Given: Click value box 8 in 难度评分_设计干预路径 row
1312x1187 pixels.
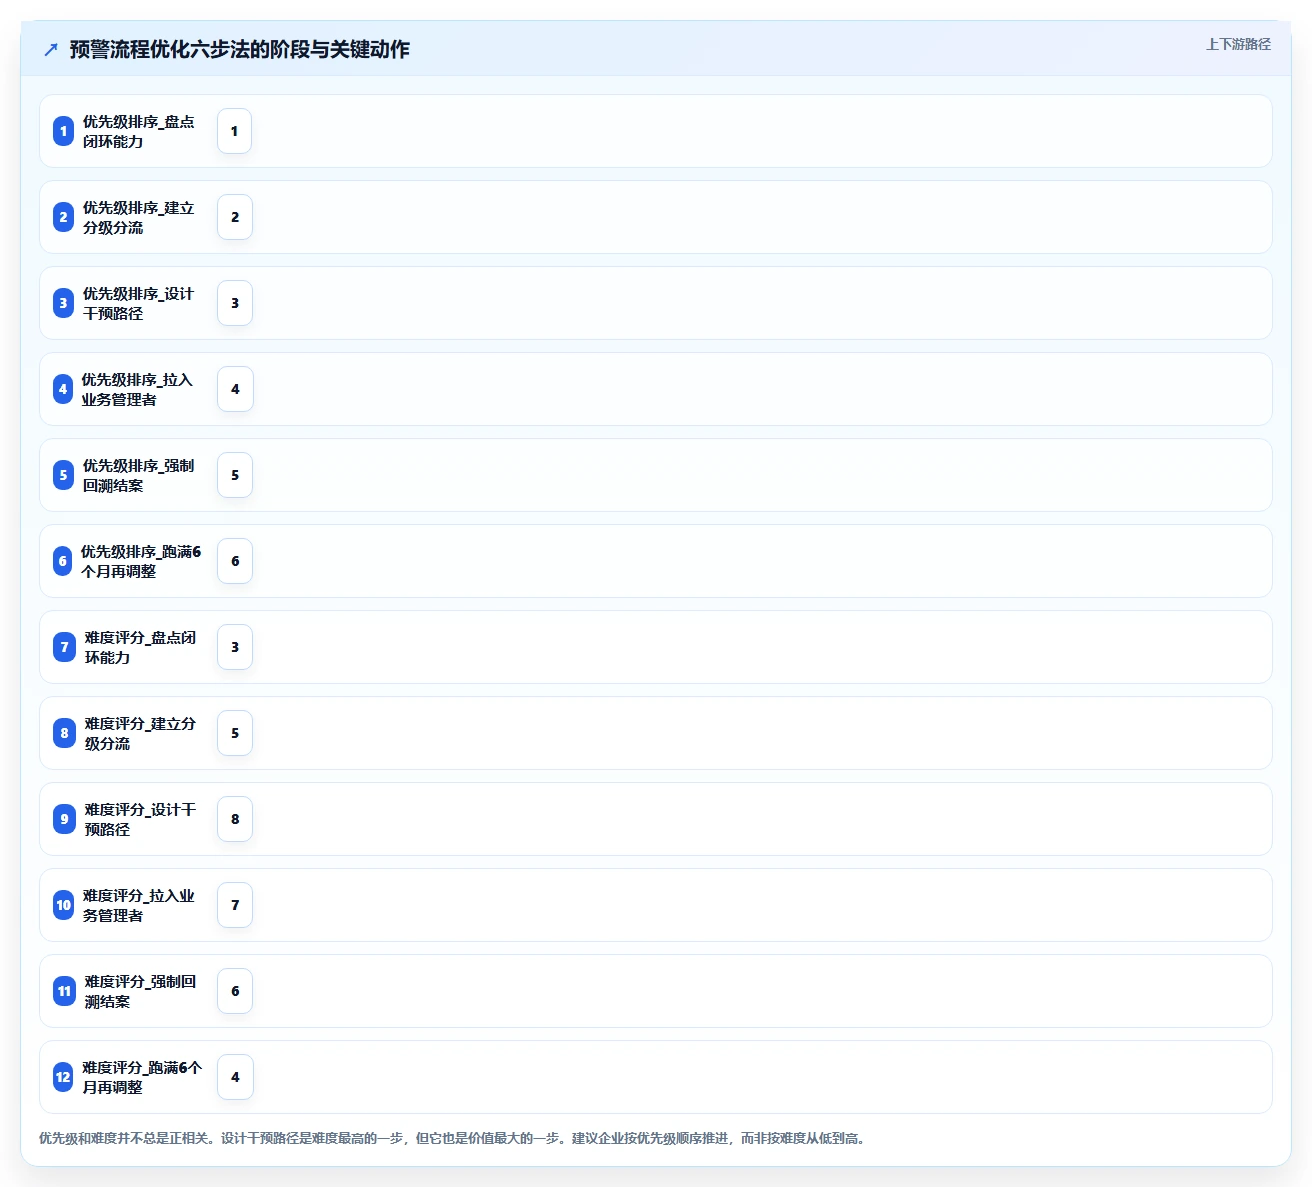Looking at the screenshot, I should (235, 819).
